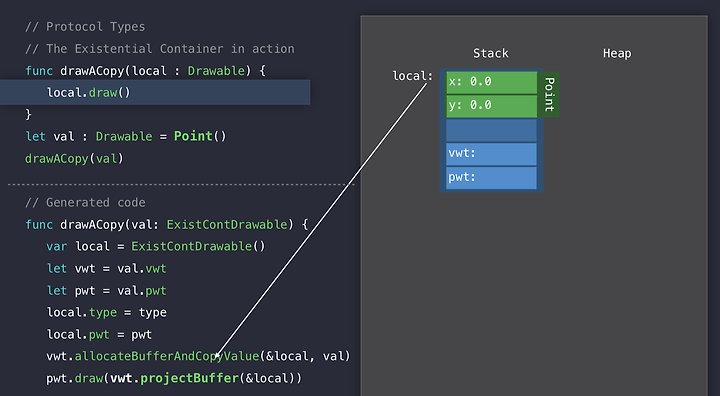Select the vwt: cell in the stack

click(491, 154)
